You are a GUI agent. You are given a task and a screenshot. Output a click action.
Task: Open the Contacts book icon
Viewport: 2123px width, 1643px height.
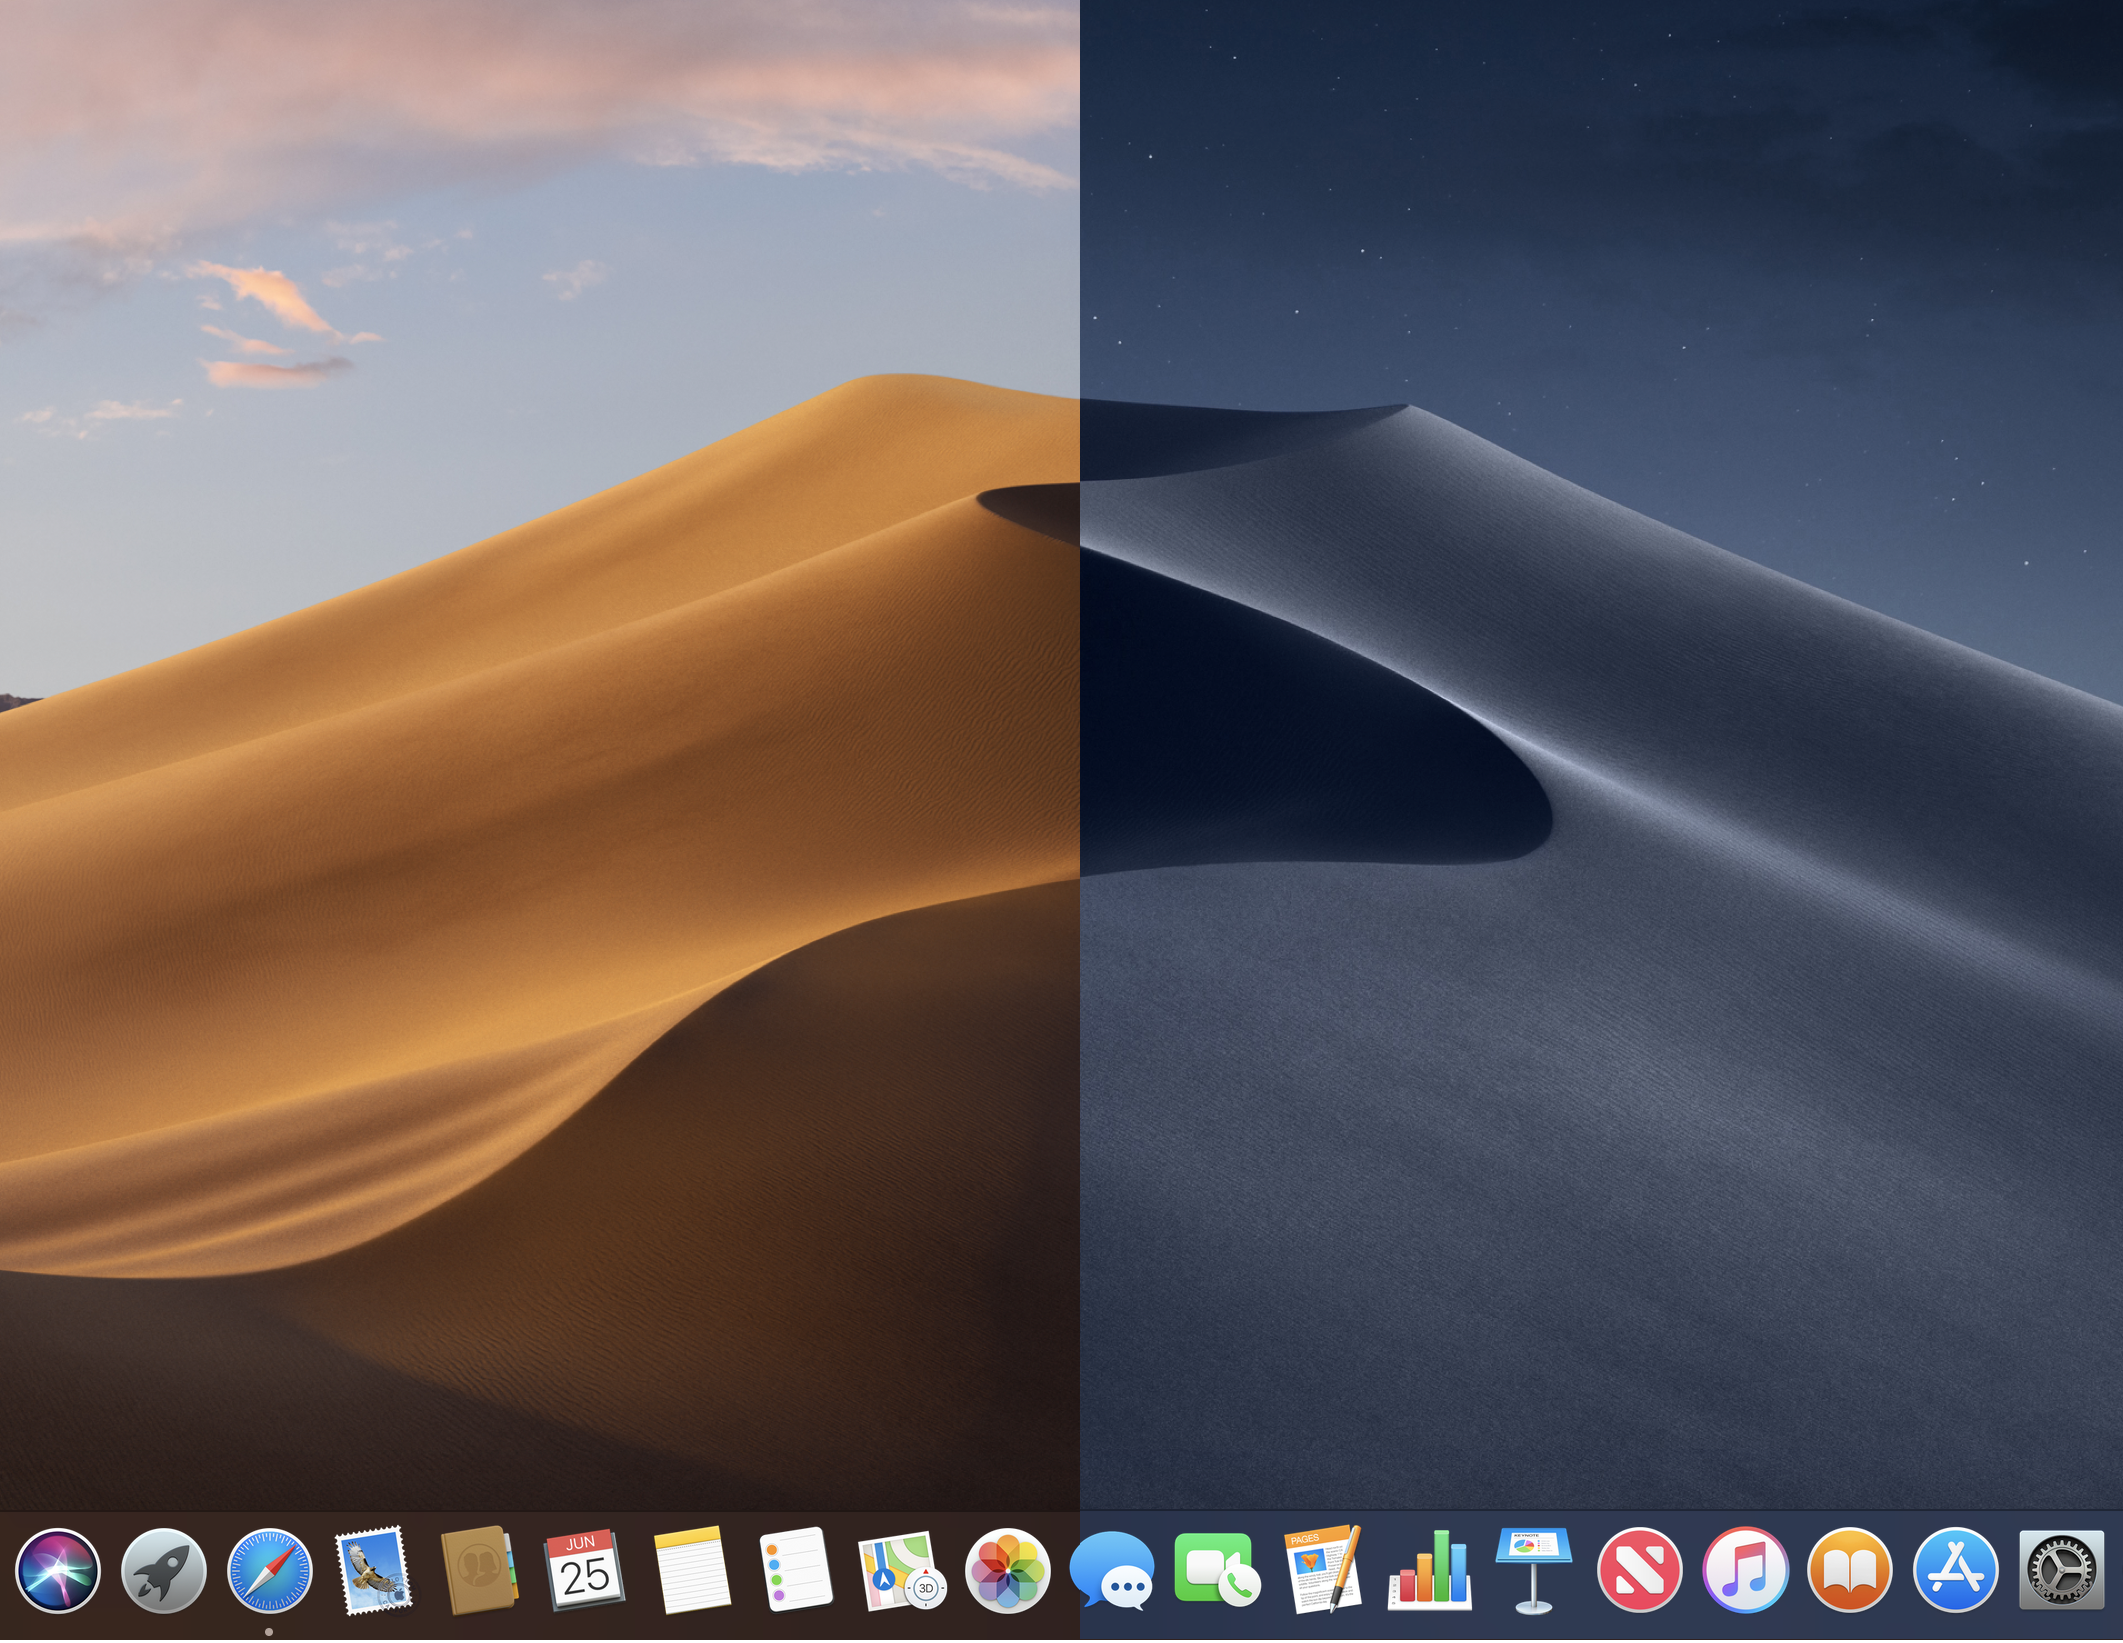(479, 1571)
